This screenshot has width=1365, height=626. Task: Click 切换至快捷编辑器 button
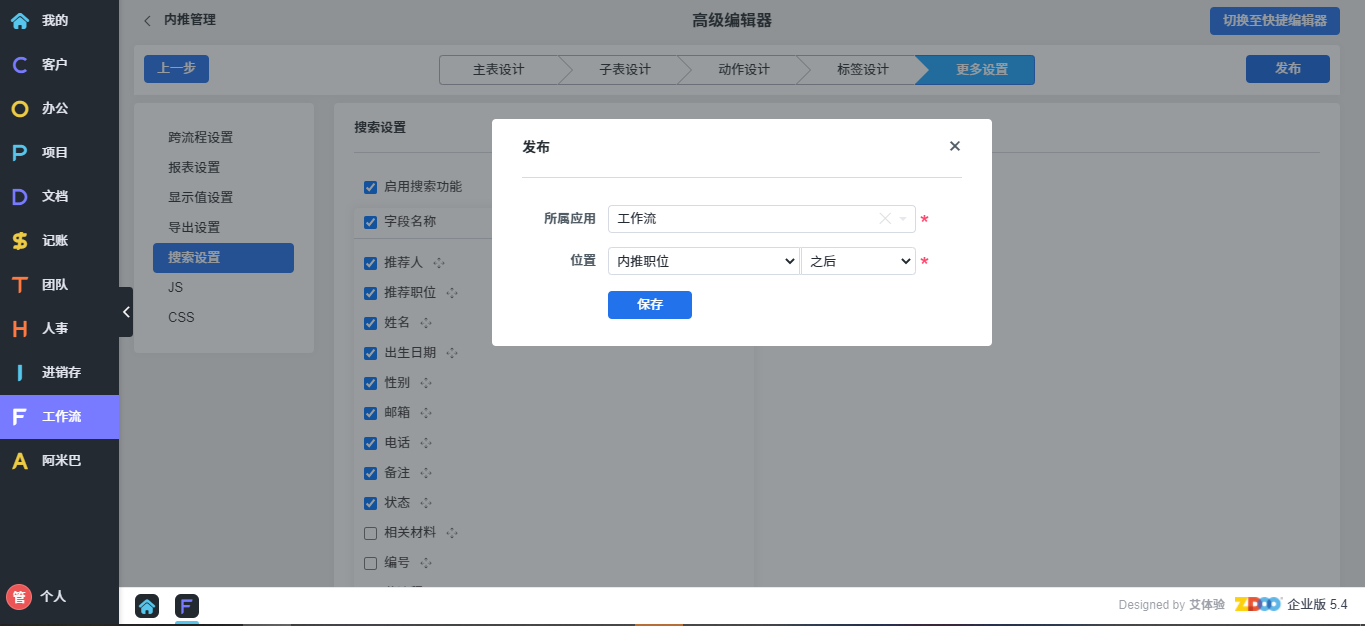1274,20
